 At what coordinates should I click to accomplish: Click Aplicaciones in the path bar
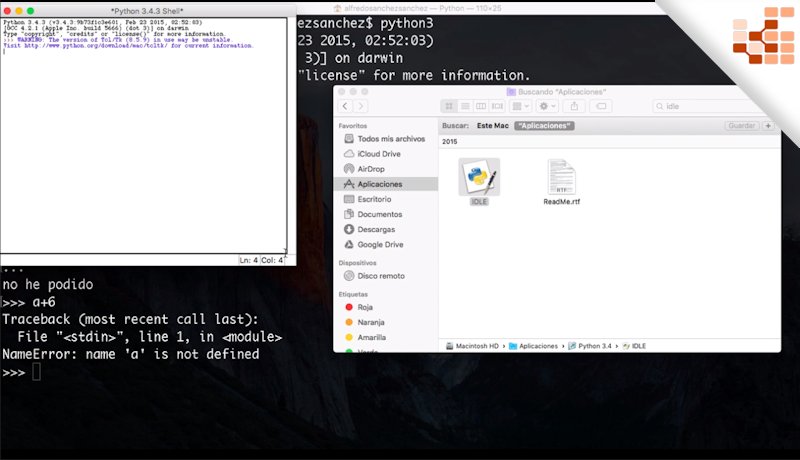pyautogui.click(x=533, y=346)
